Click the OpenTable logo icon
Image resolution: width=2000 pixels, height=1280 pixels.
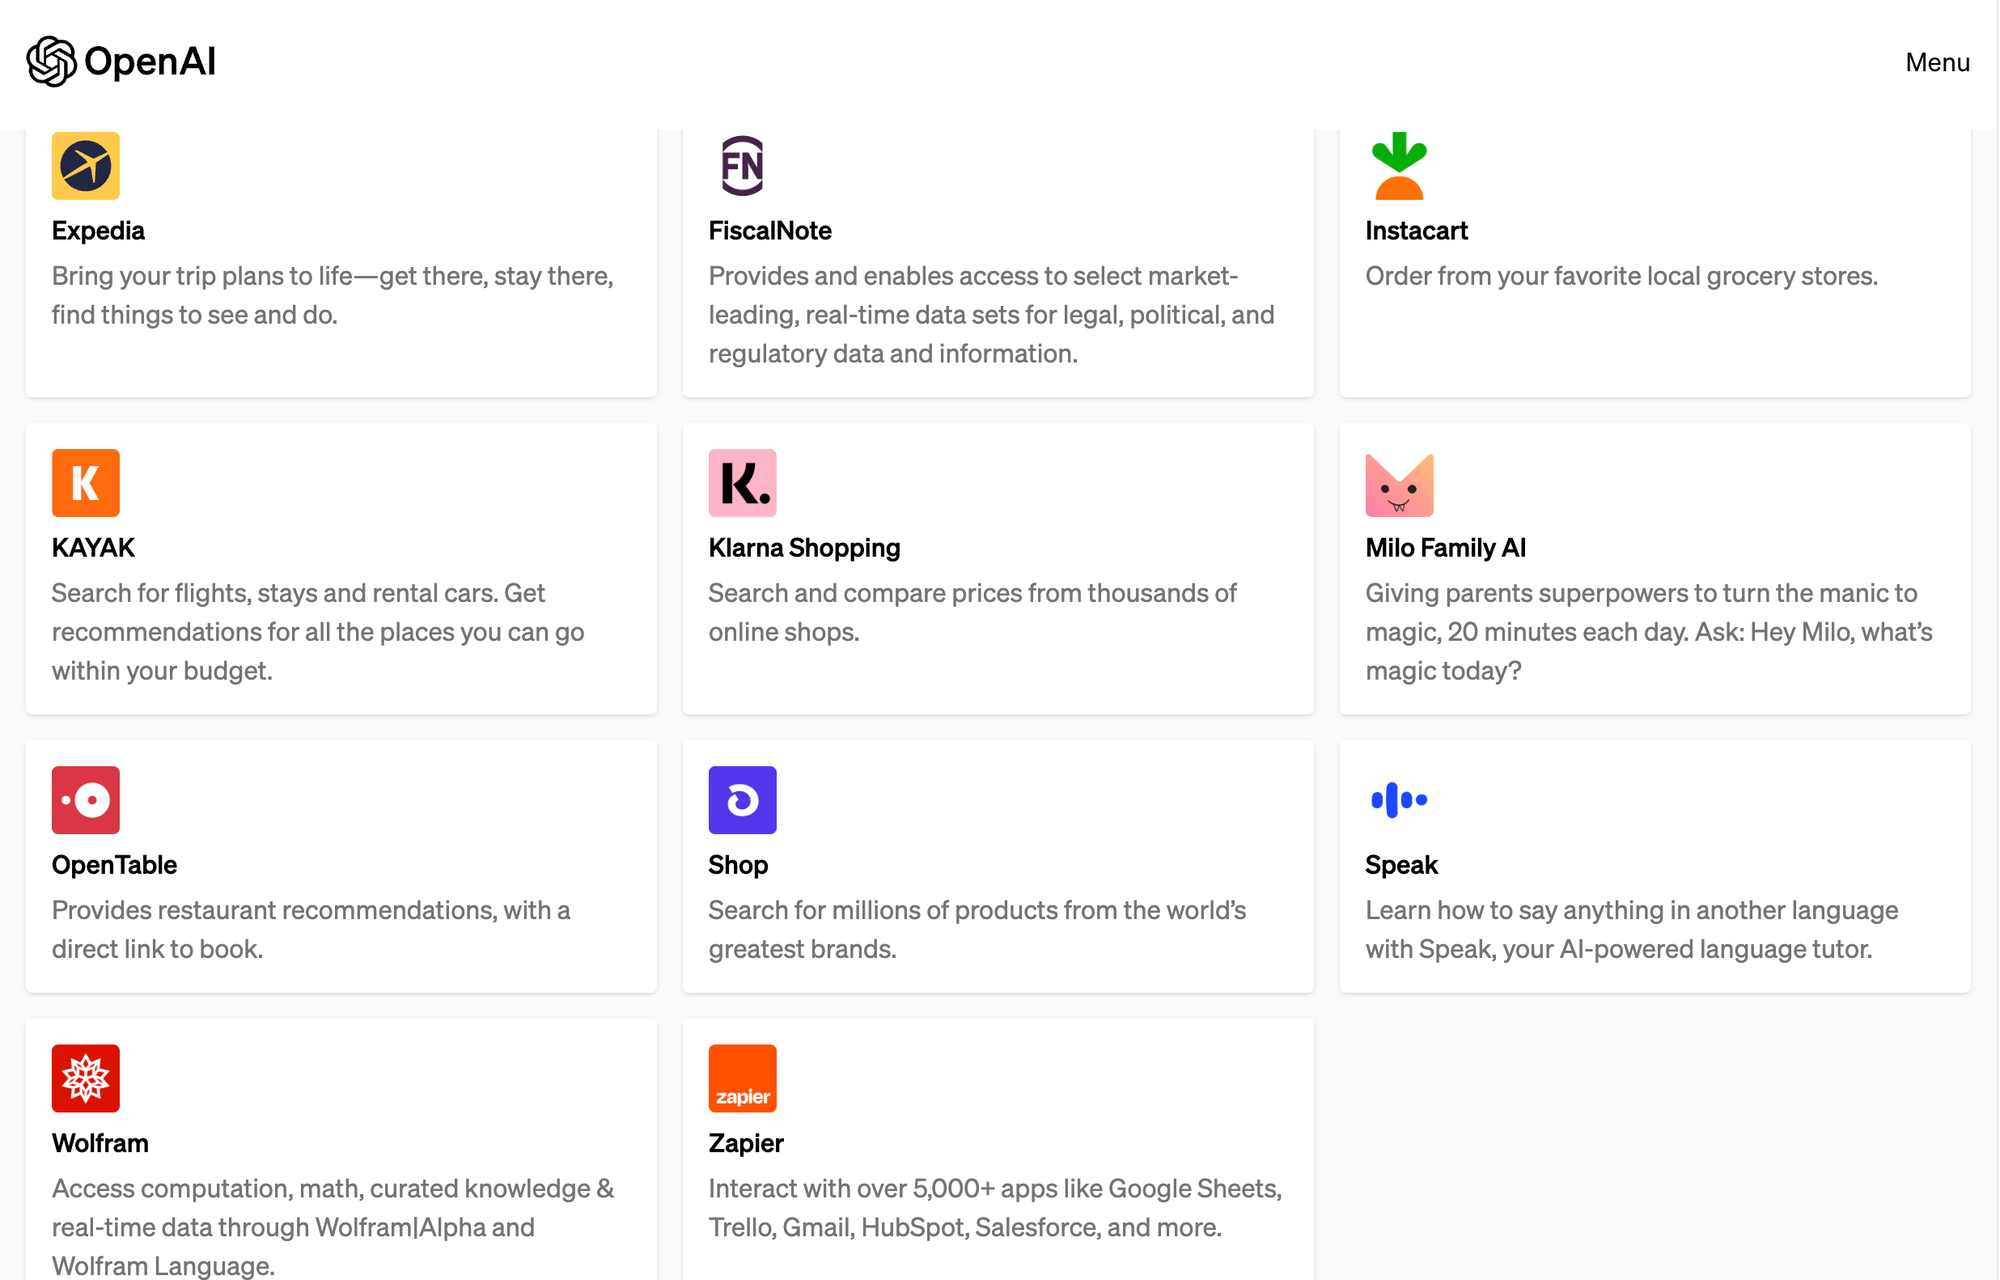pyautogui.click(x=85, y=799)
